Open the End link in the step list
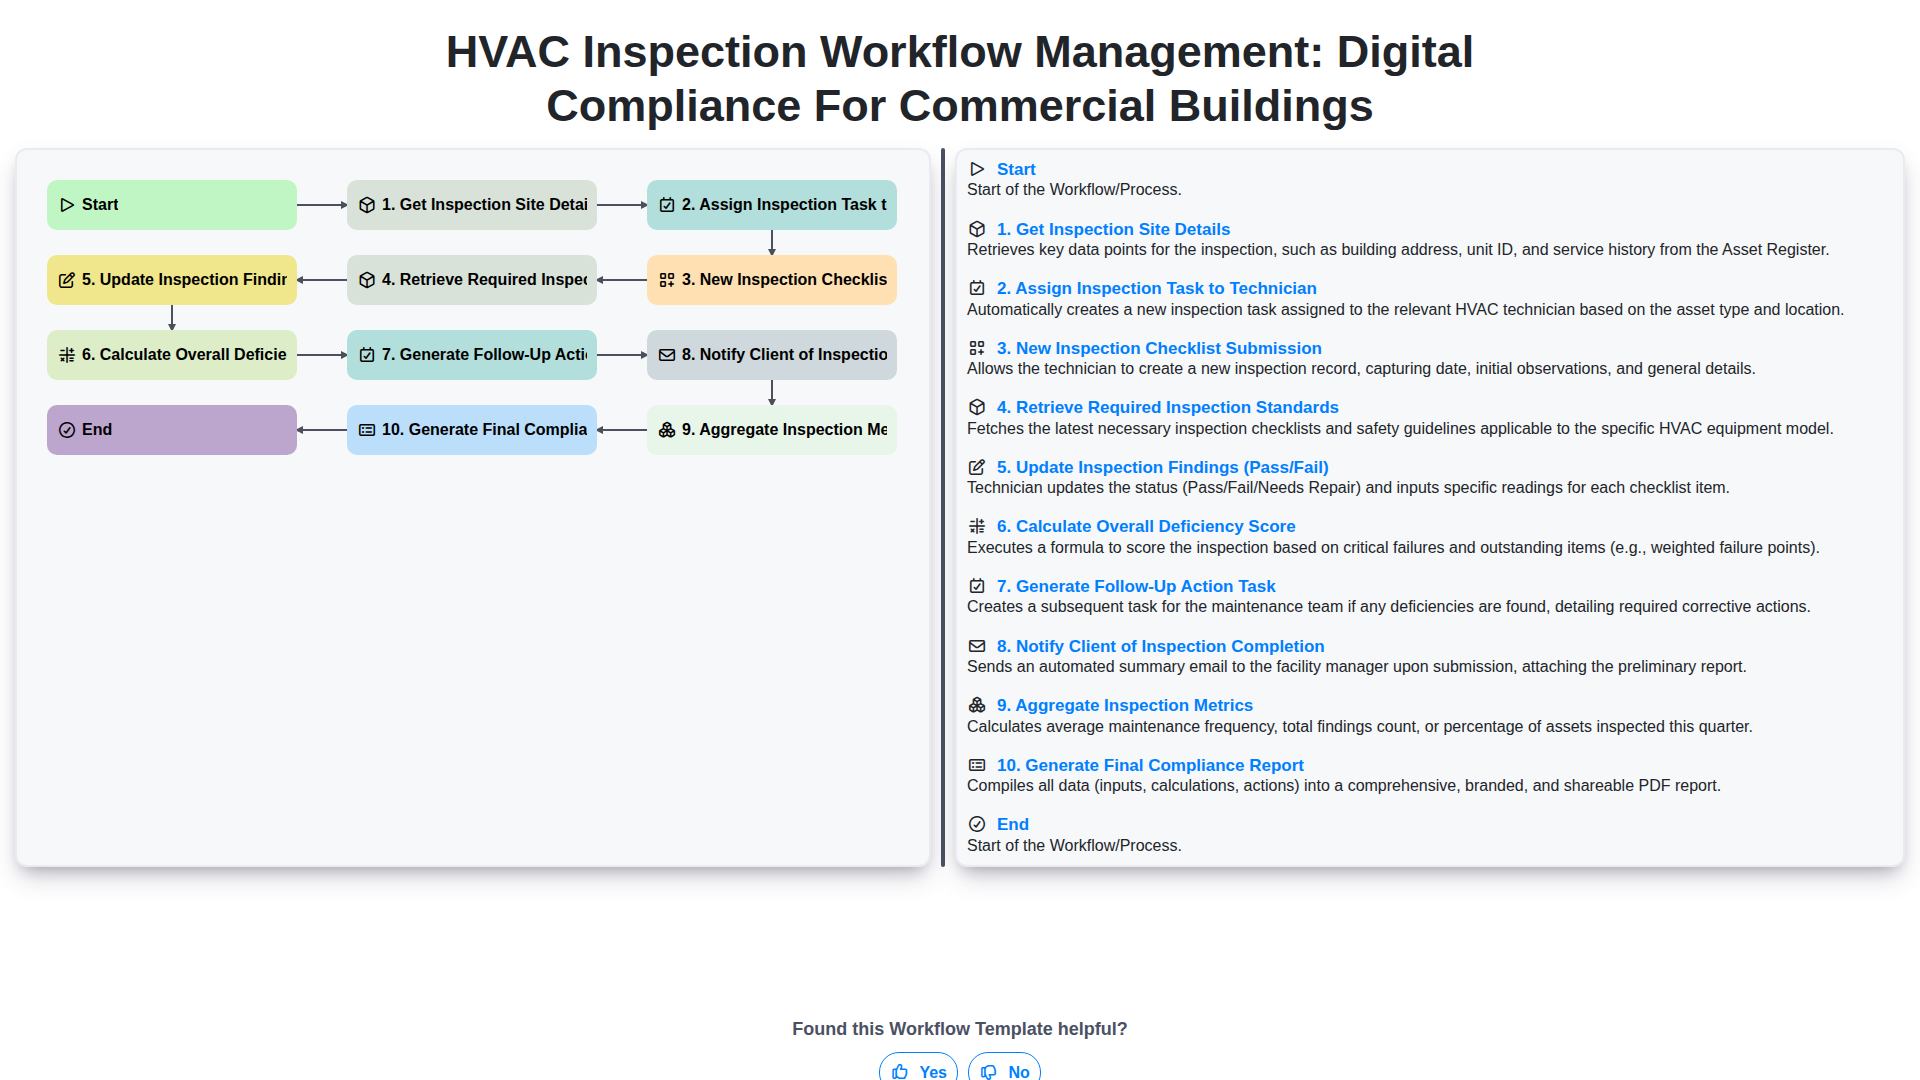The width and height of the screenshot is (1920, 1080). (1013, 824)
